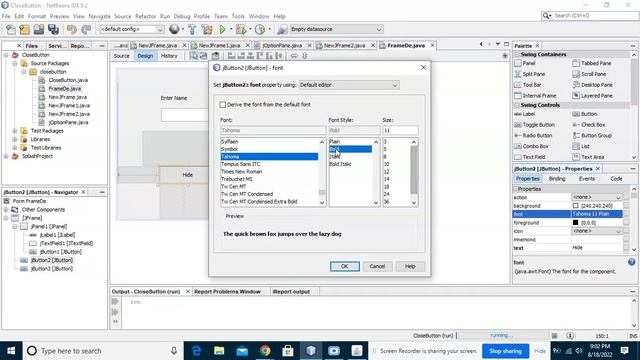640x360 pixels.
Task: Click the Label control in Palette
Action: click(x=524, y=114)
